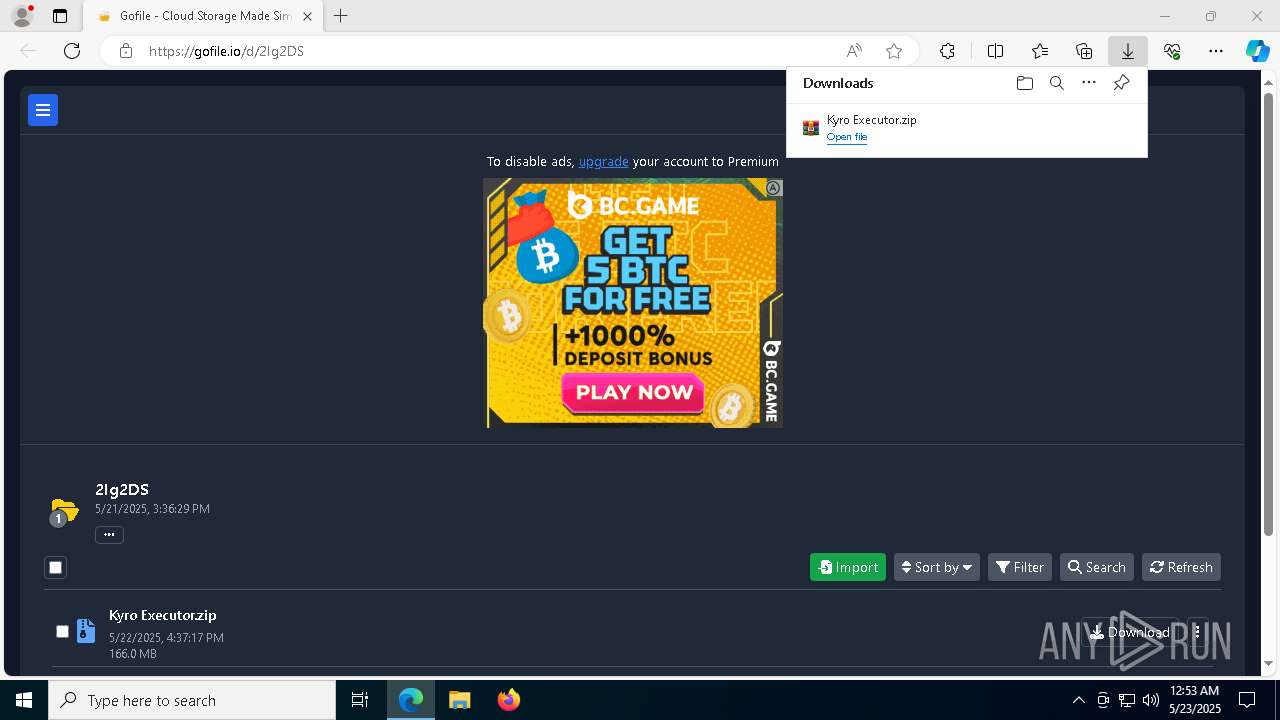
Task: Open the Gofile hamburger menu button
Action: [x=43, y=110]
